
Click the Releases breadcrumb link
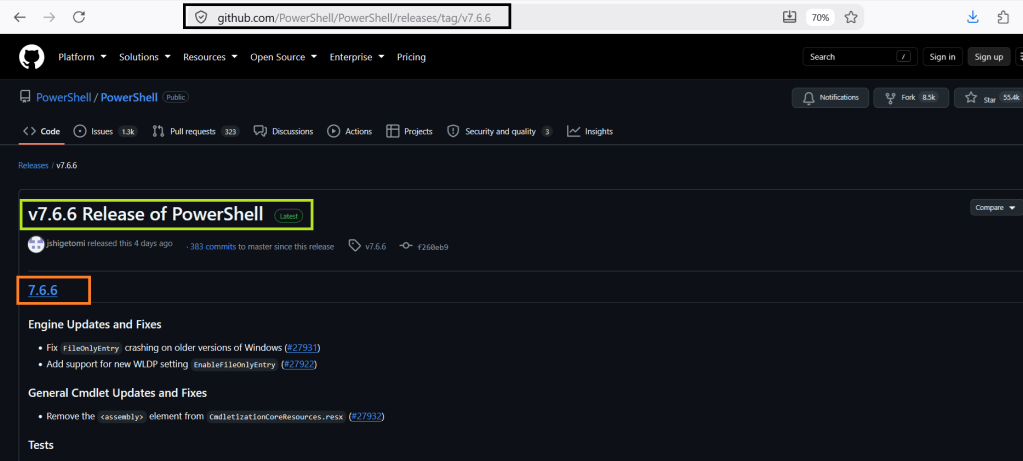pos(33,166)
